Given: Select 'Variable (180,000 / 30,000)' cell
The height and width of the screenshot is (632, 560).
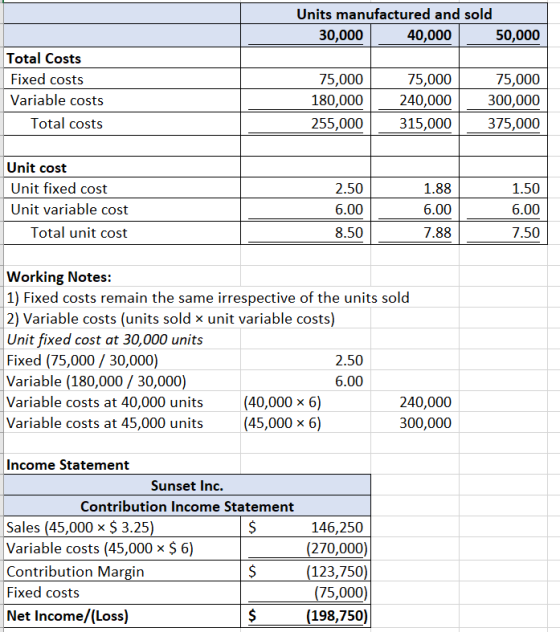Looking at the screenshot, I should click(122, 381).
